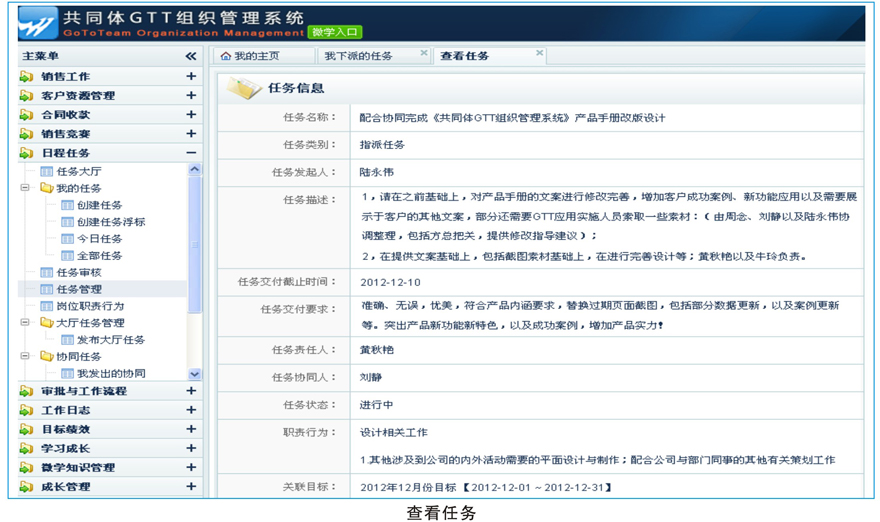The height and width of the screenshot is (522, 880).
Task: Expand the 客户资源管理 section
Action: click(191, 96)
